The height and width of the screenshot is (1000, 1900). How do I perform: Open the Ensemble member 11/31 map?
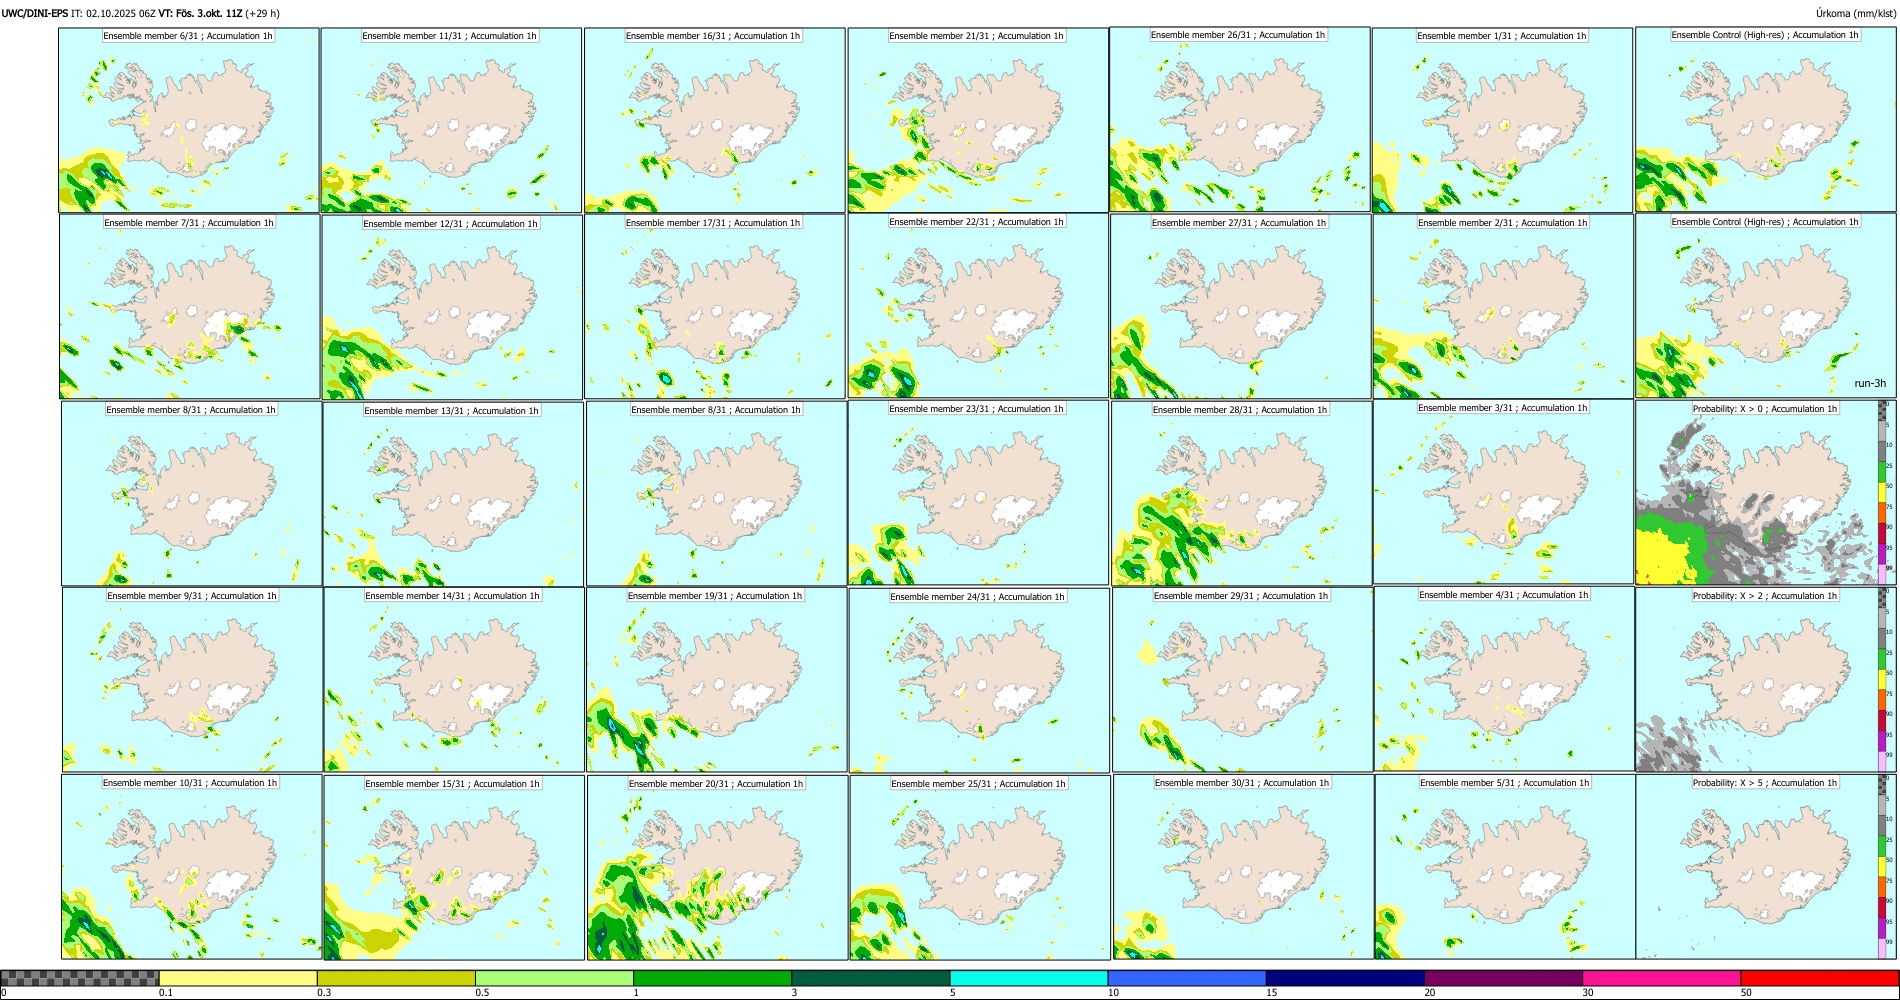coord(451,120)
